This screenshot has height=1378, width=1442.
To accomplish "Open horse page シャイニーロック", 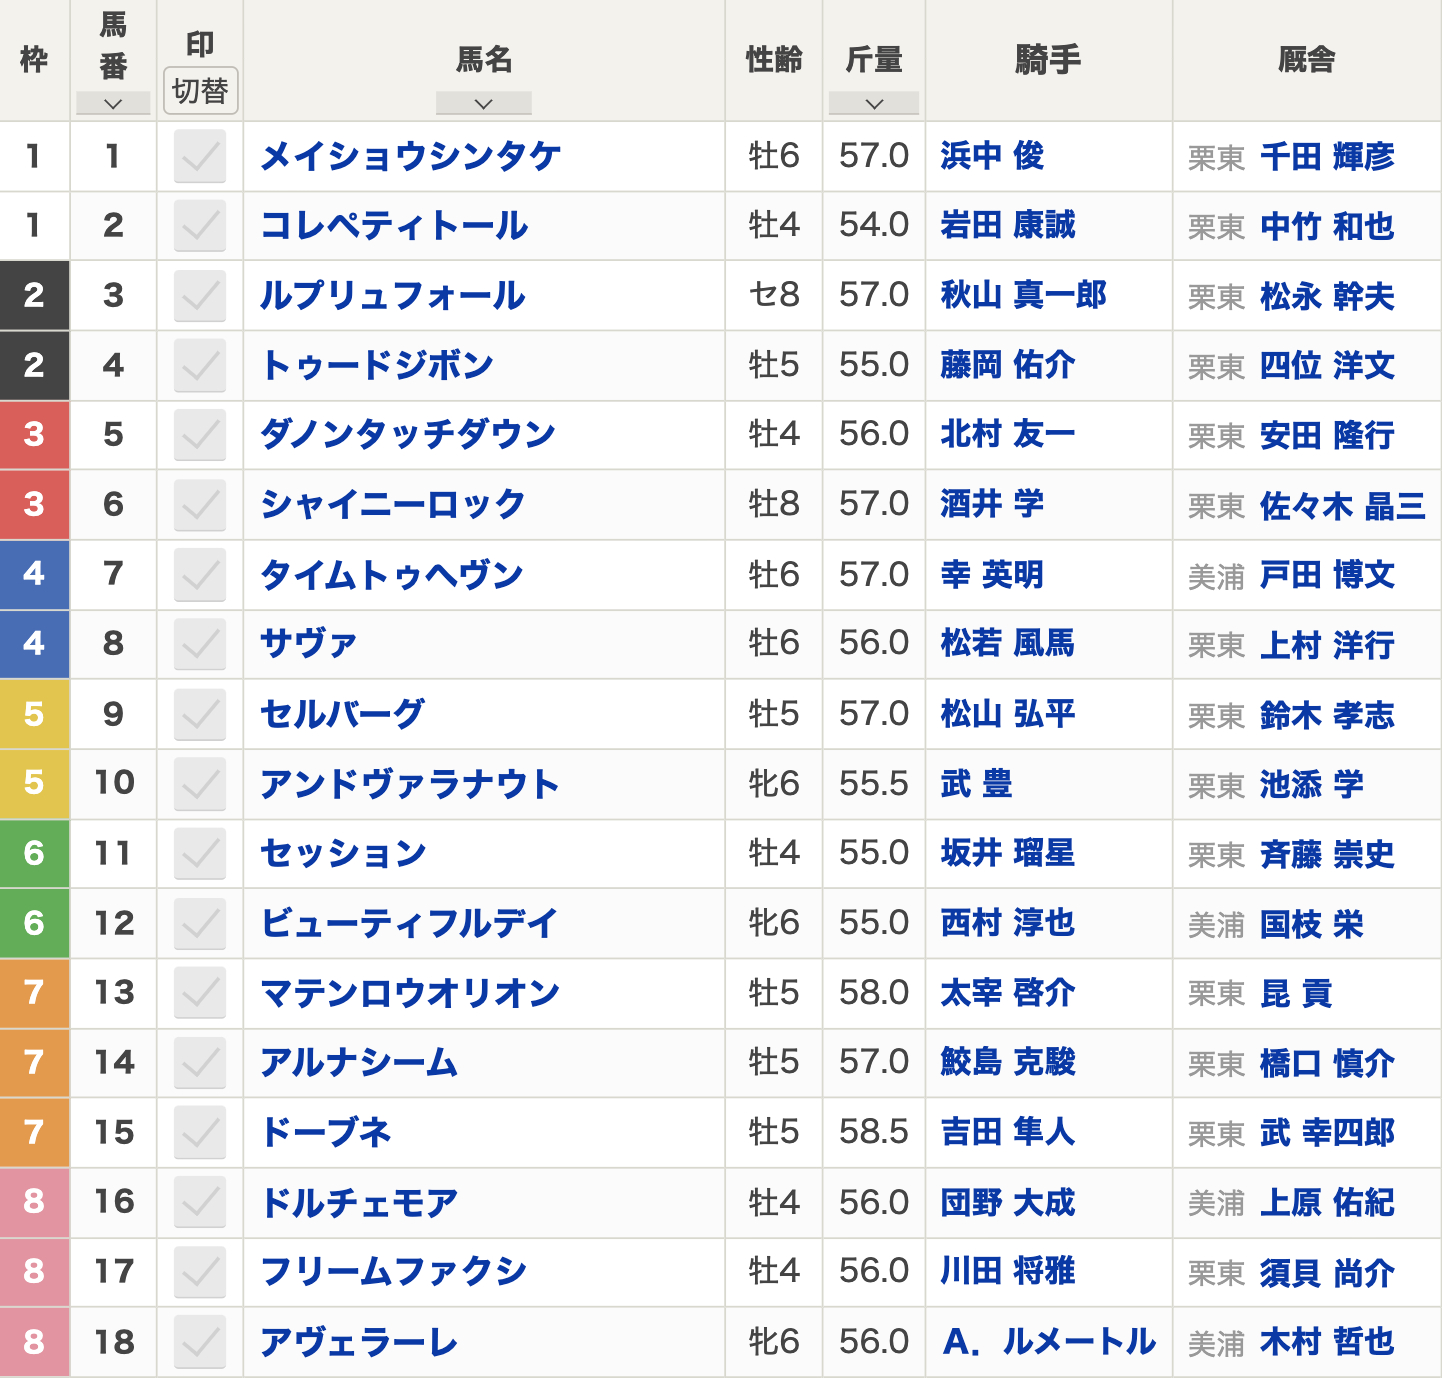I will (x=393, y=504).
